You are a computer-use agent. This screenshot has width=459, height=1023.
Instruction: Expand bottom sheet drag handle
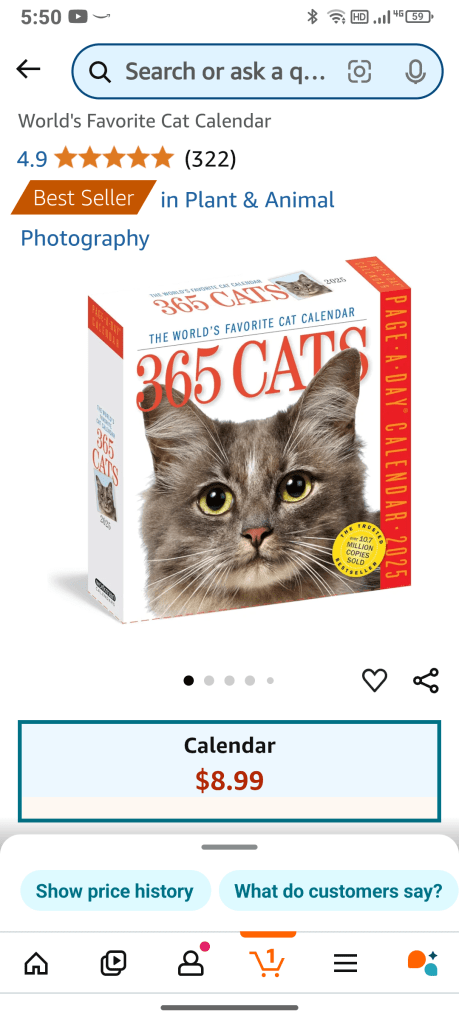click(x=230, y=847)
